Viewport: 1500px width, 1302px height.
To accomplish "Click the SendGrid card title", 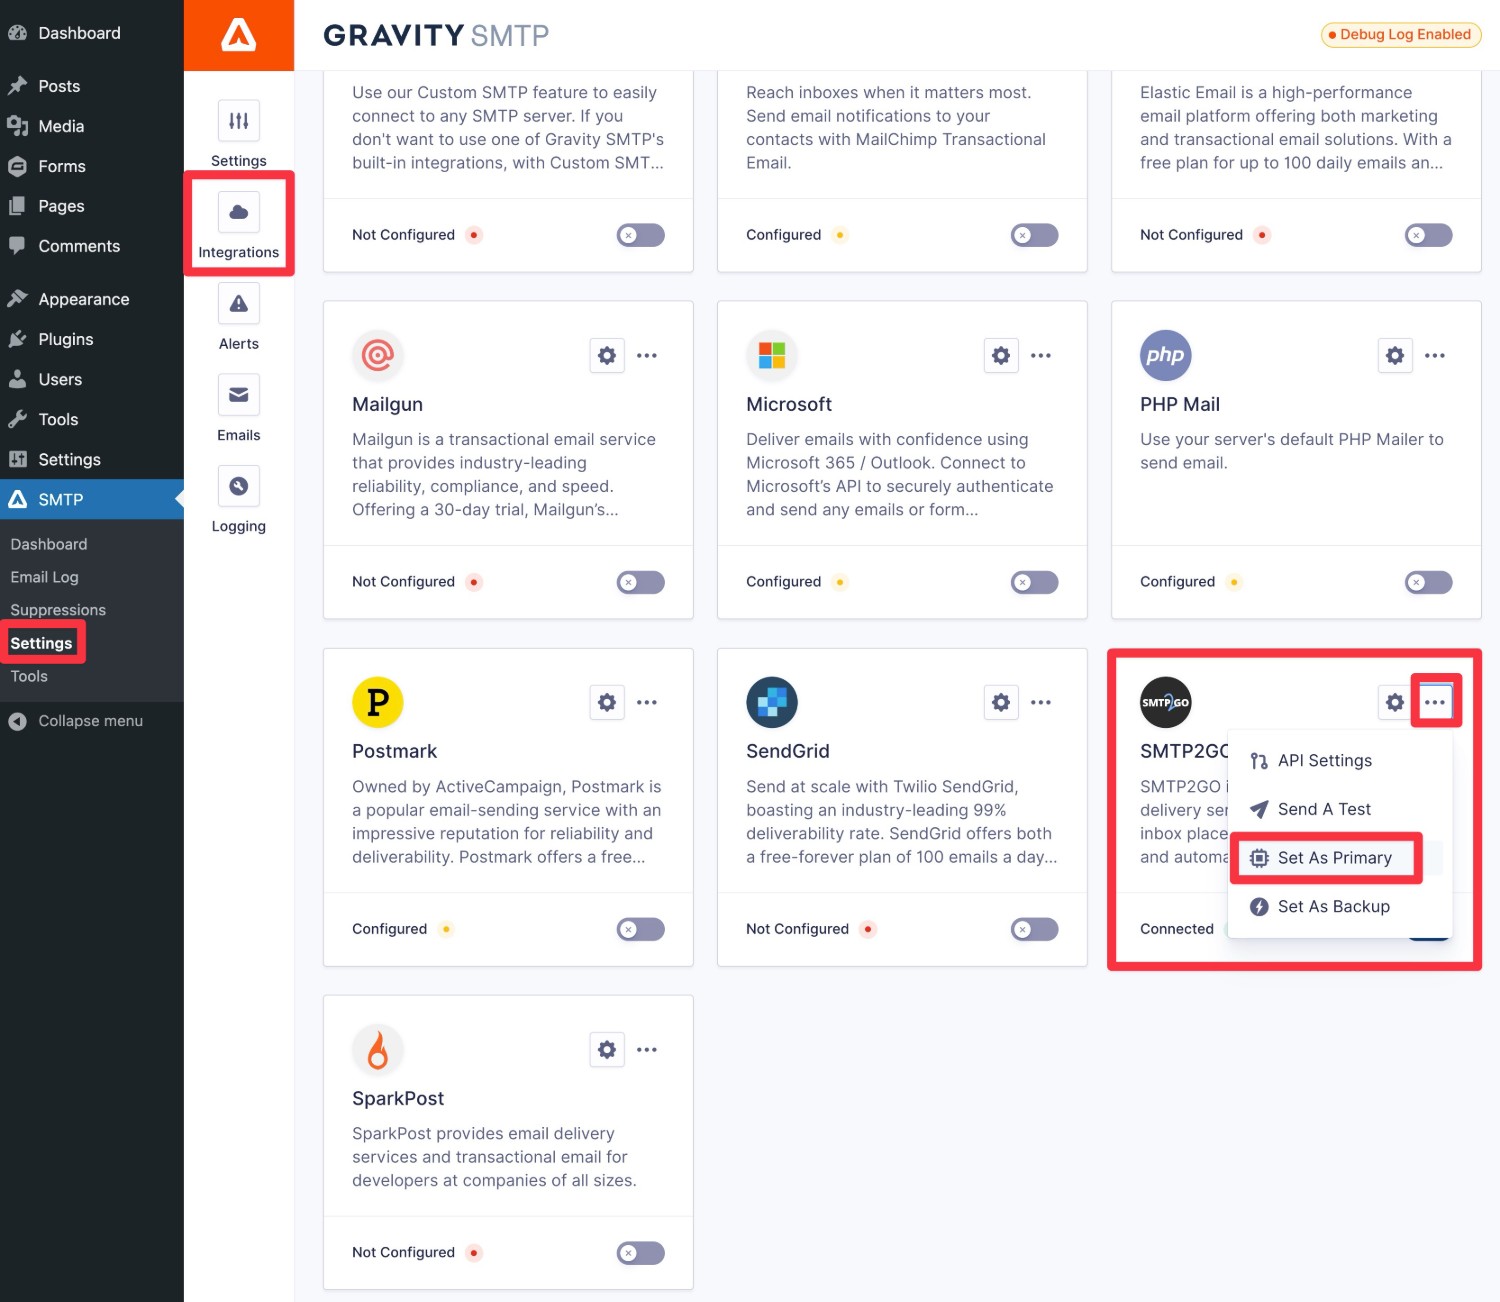I will (788, 751).
